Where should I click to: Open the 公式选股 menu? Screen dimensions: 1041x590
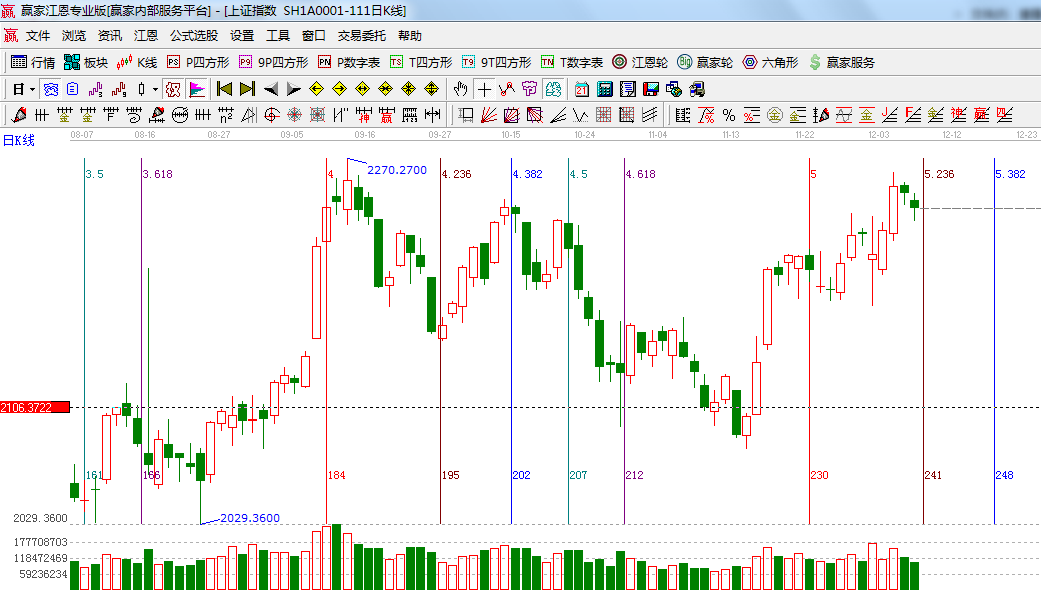(x=193, y=35)
